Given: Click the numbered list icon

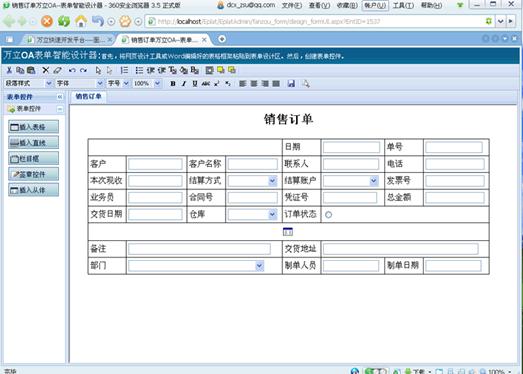Looking at the screenshot, I should click(124, 70).
